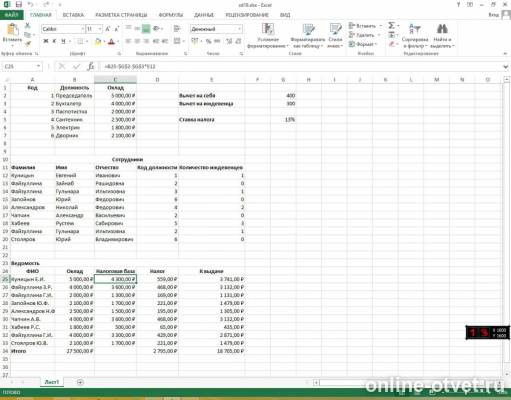Image resolution: width=511 pixels, height=400 pixels.
Task: Click the fx insert function icon
Action: click(x=91, y=66)
